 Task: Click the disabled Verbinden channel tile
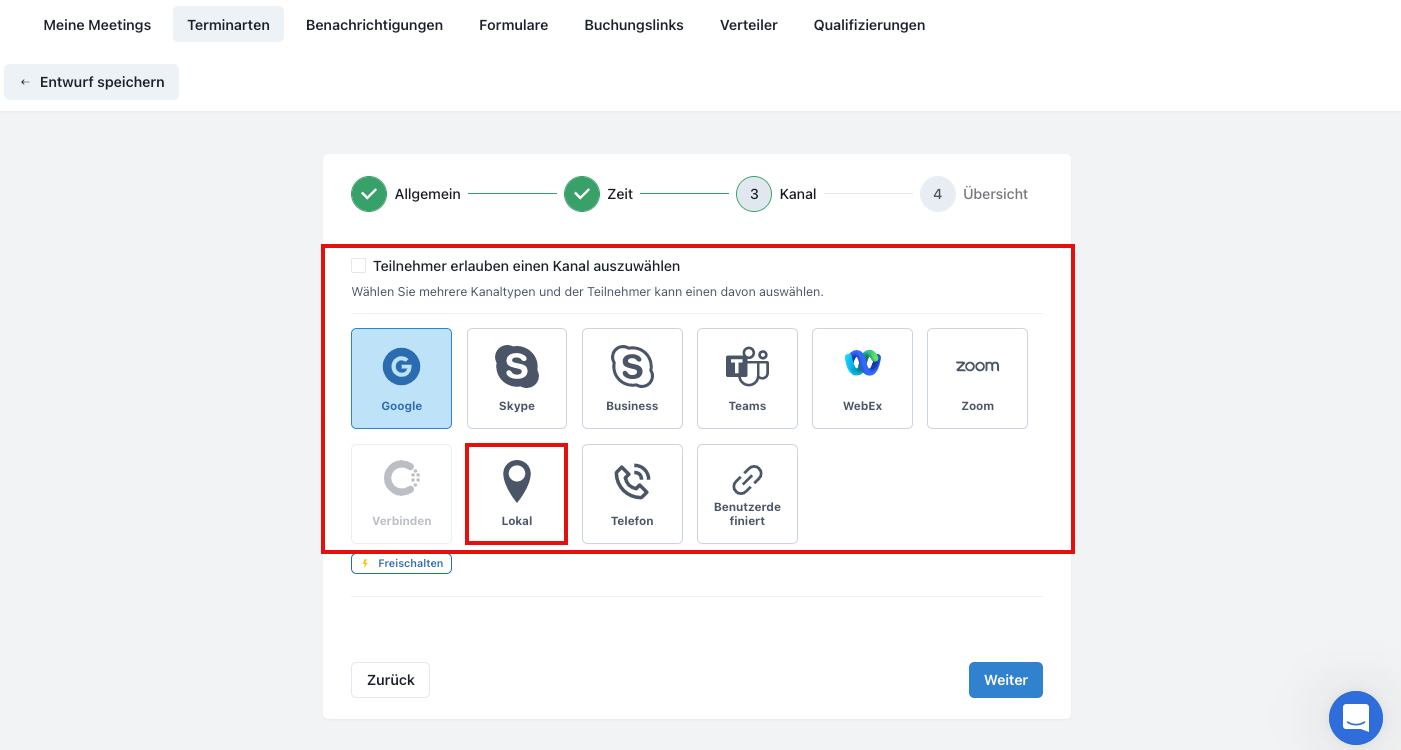click(401, 493)
